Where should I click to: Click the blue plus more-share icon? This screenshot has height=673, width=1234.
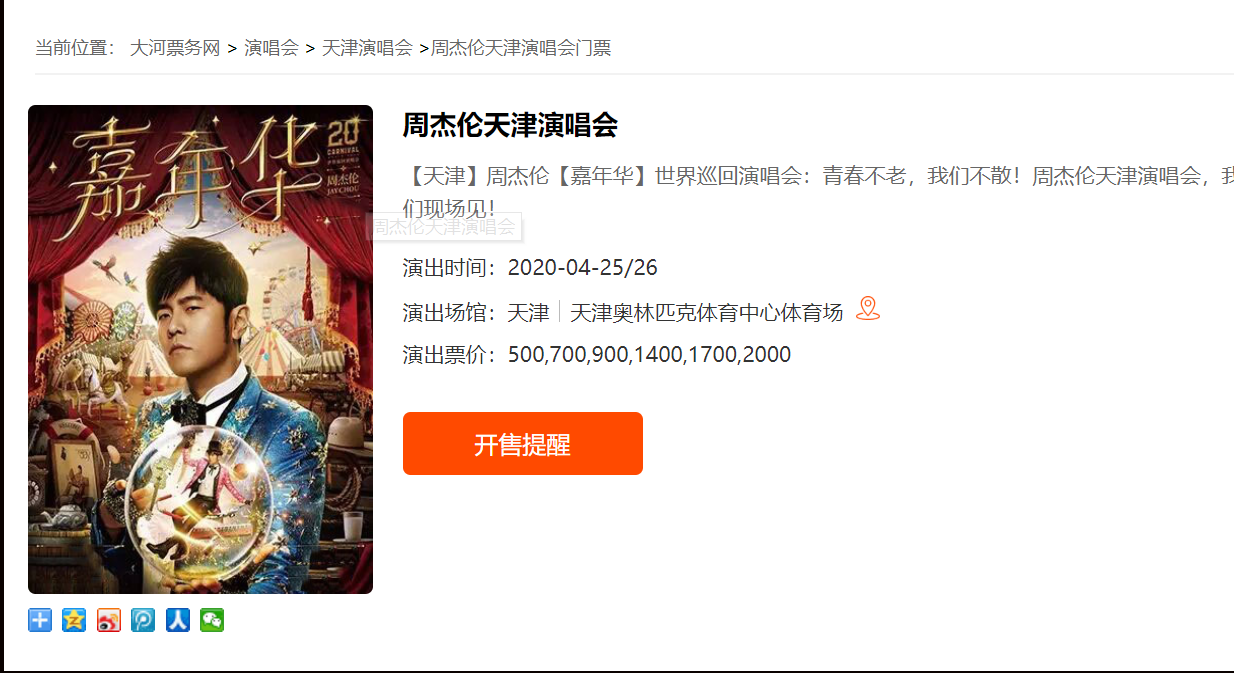(x=40, y=620)
